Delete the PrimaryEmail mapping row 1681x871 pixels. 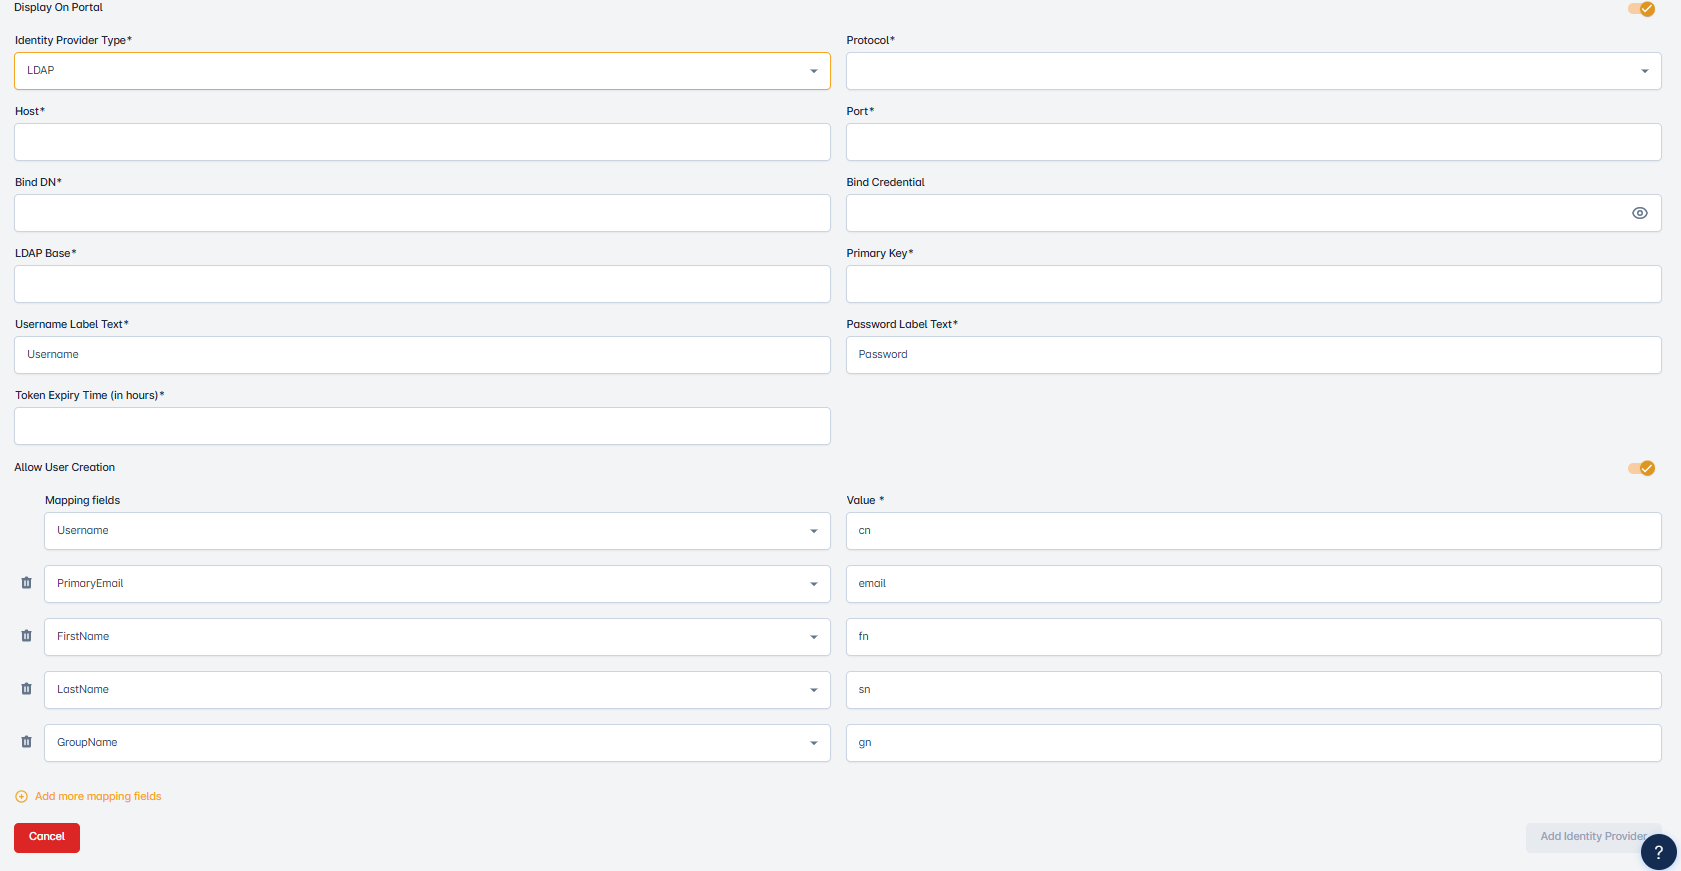[27, 583]
